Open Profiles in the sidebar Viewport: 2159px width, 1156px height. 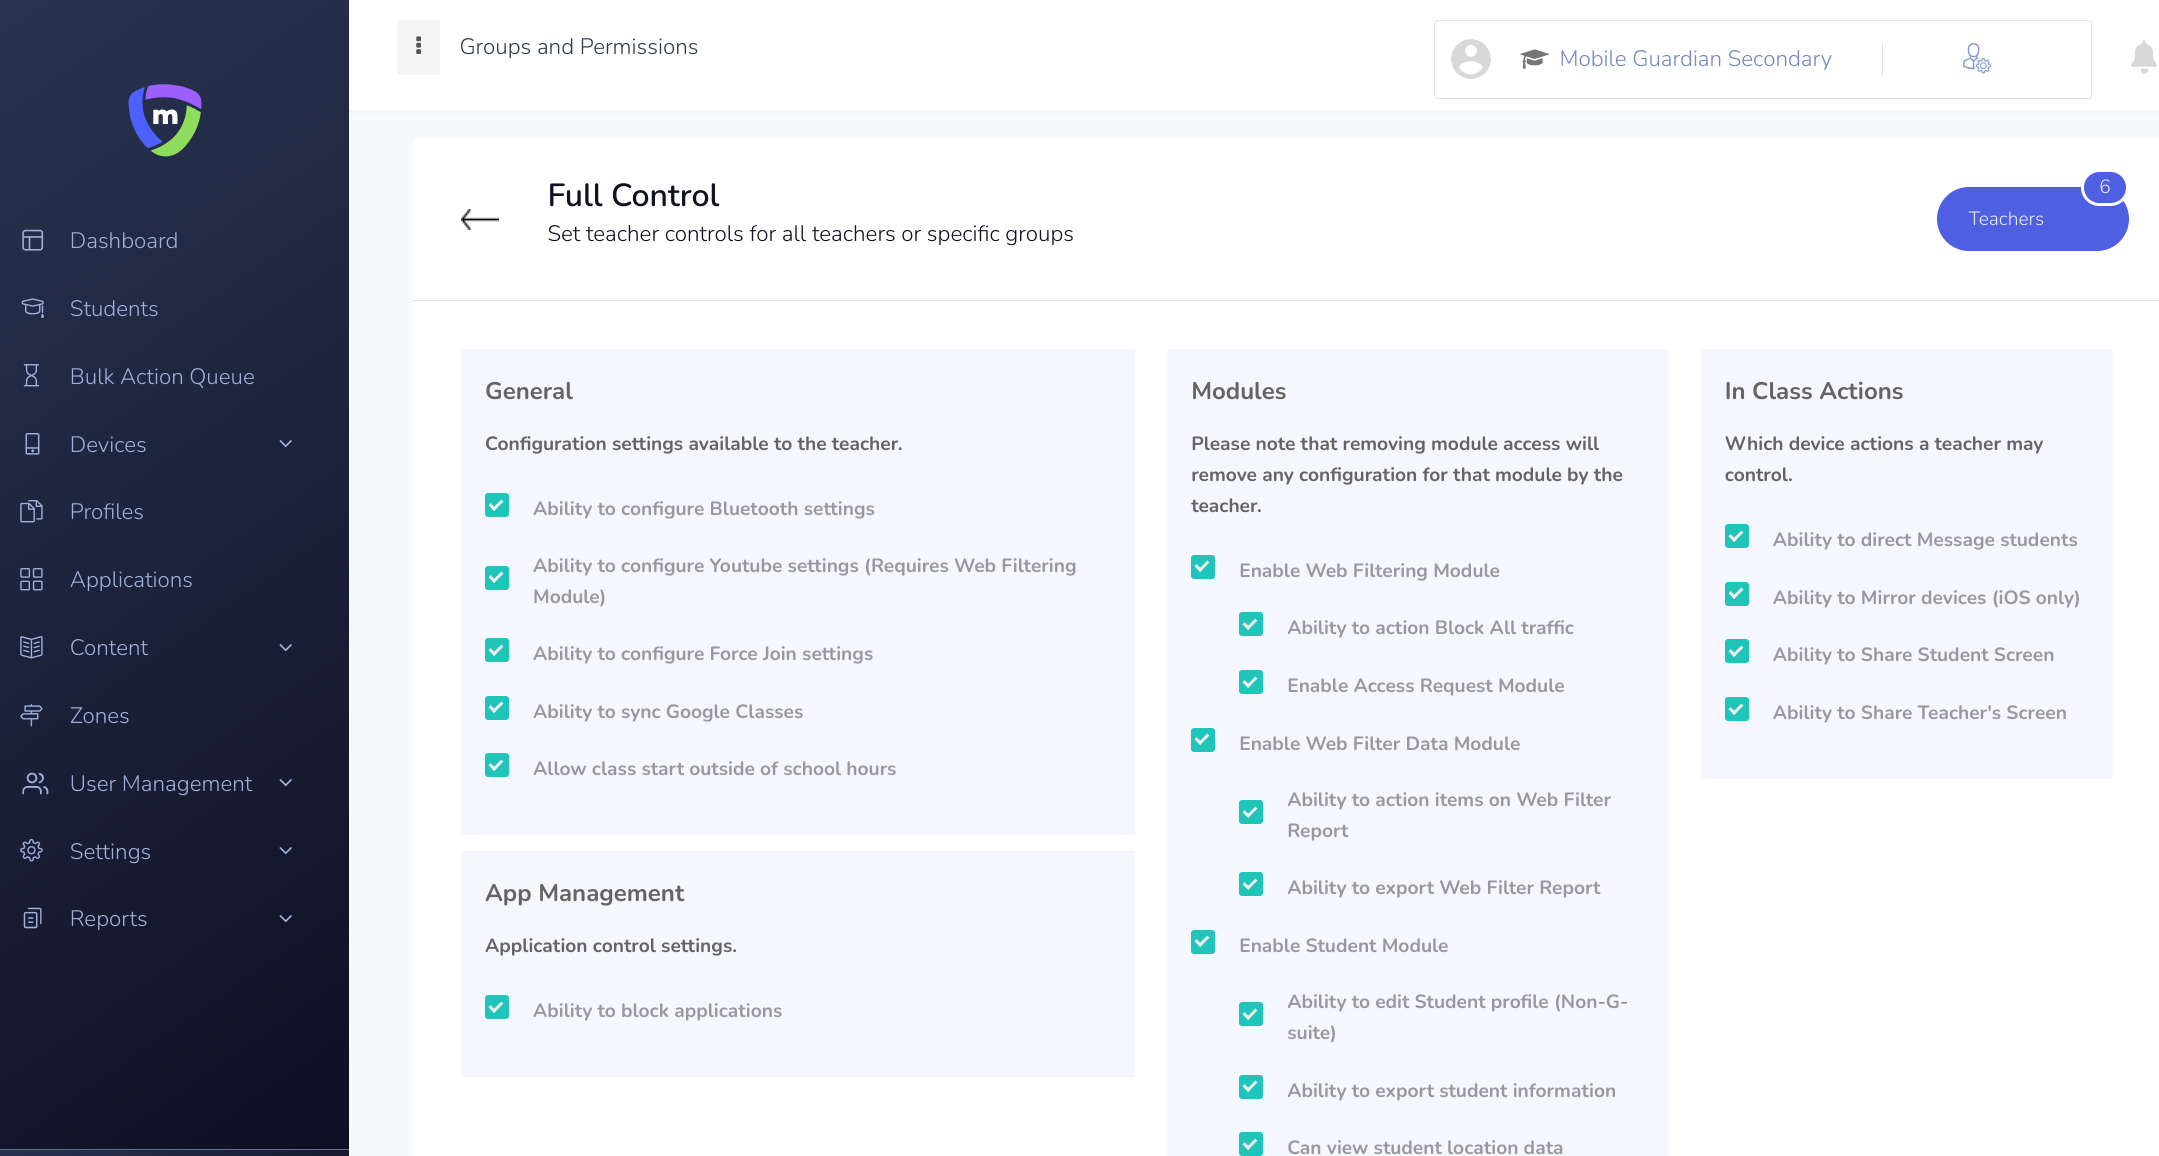coord(107,511)
